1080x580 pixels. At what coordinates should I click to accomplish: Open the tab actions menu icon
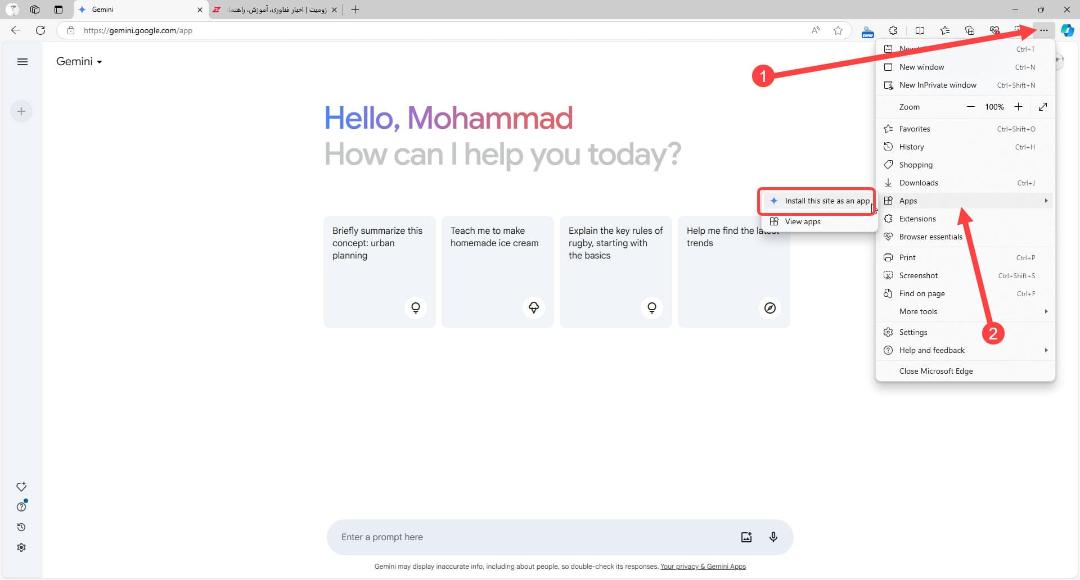click(x=59, y=10)
